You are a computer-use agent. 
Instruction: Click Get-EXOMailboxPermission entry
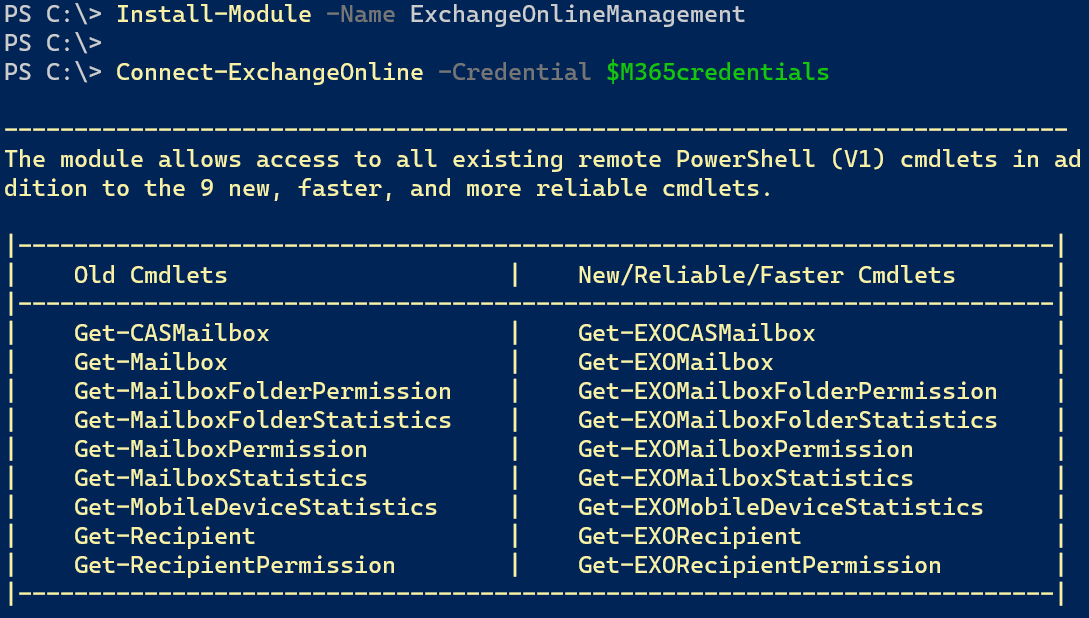point(745,449)
